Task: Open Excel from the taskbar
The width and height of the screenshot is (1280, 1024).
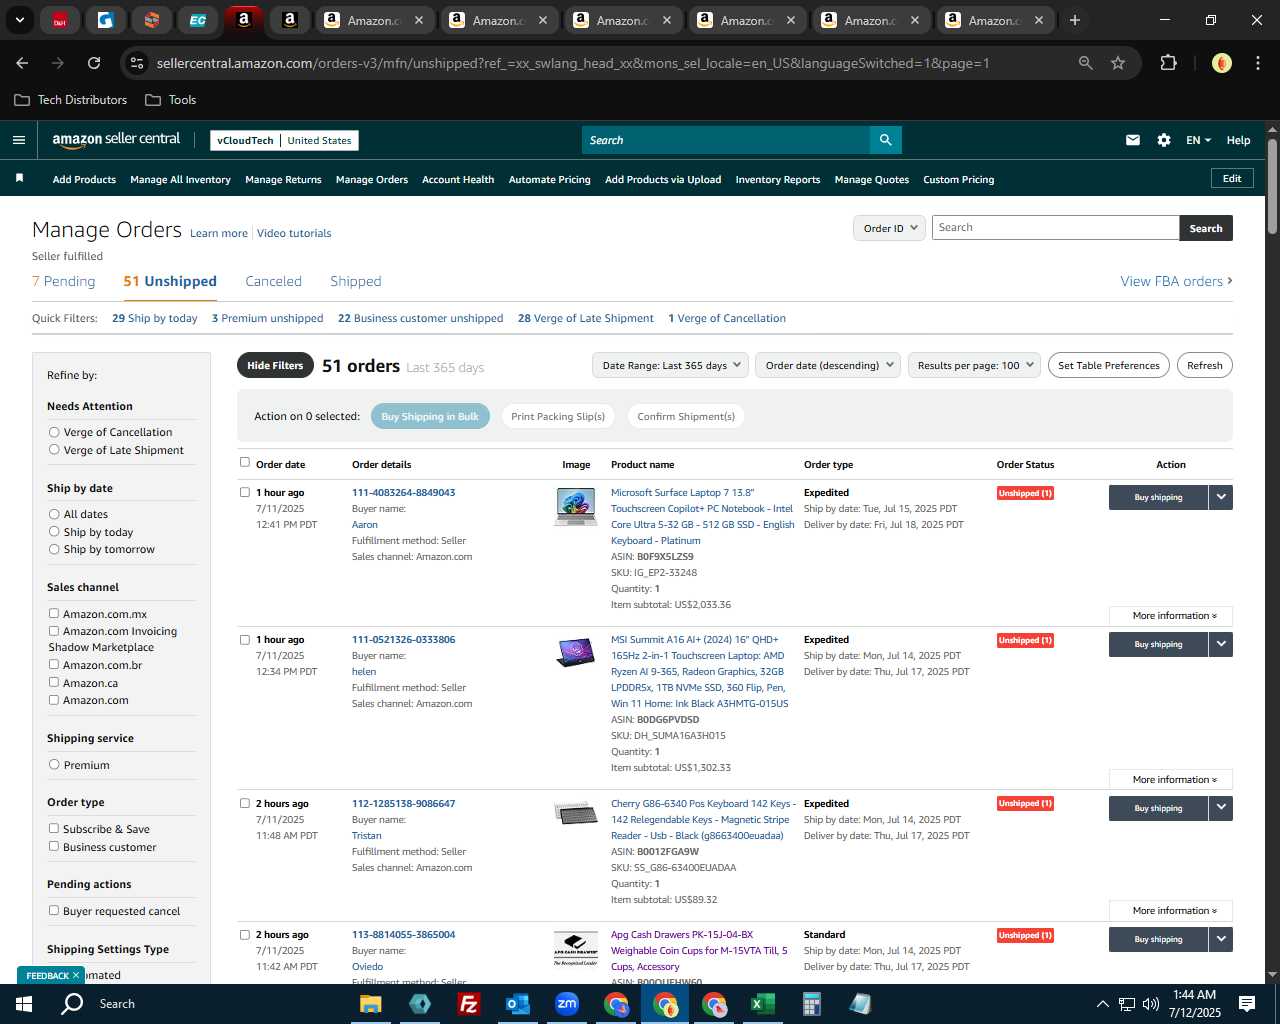Action: tap(762, 1004)
